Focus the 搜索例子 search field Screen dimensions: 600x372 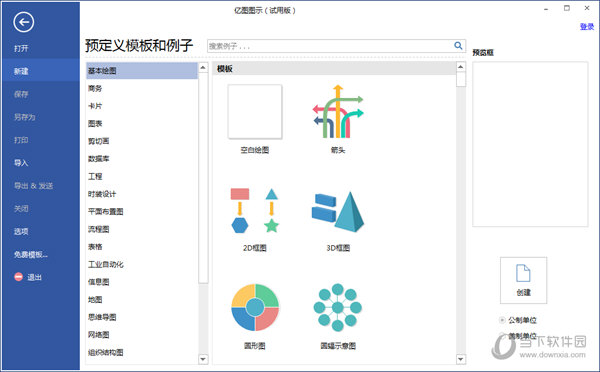330,46
